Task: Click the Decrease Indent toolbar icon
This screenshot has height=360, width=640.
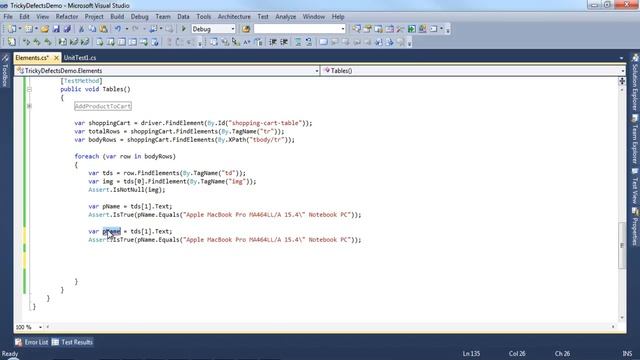Action: tap(273, 42)
